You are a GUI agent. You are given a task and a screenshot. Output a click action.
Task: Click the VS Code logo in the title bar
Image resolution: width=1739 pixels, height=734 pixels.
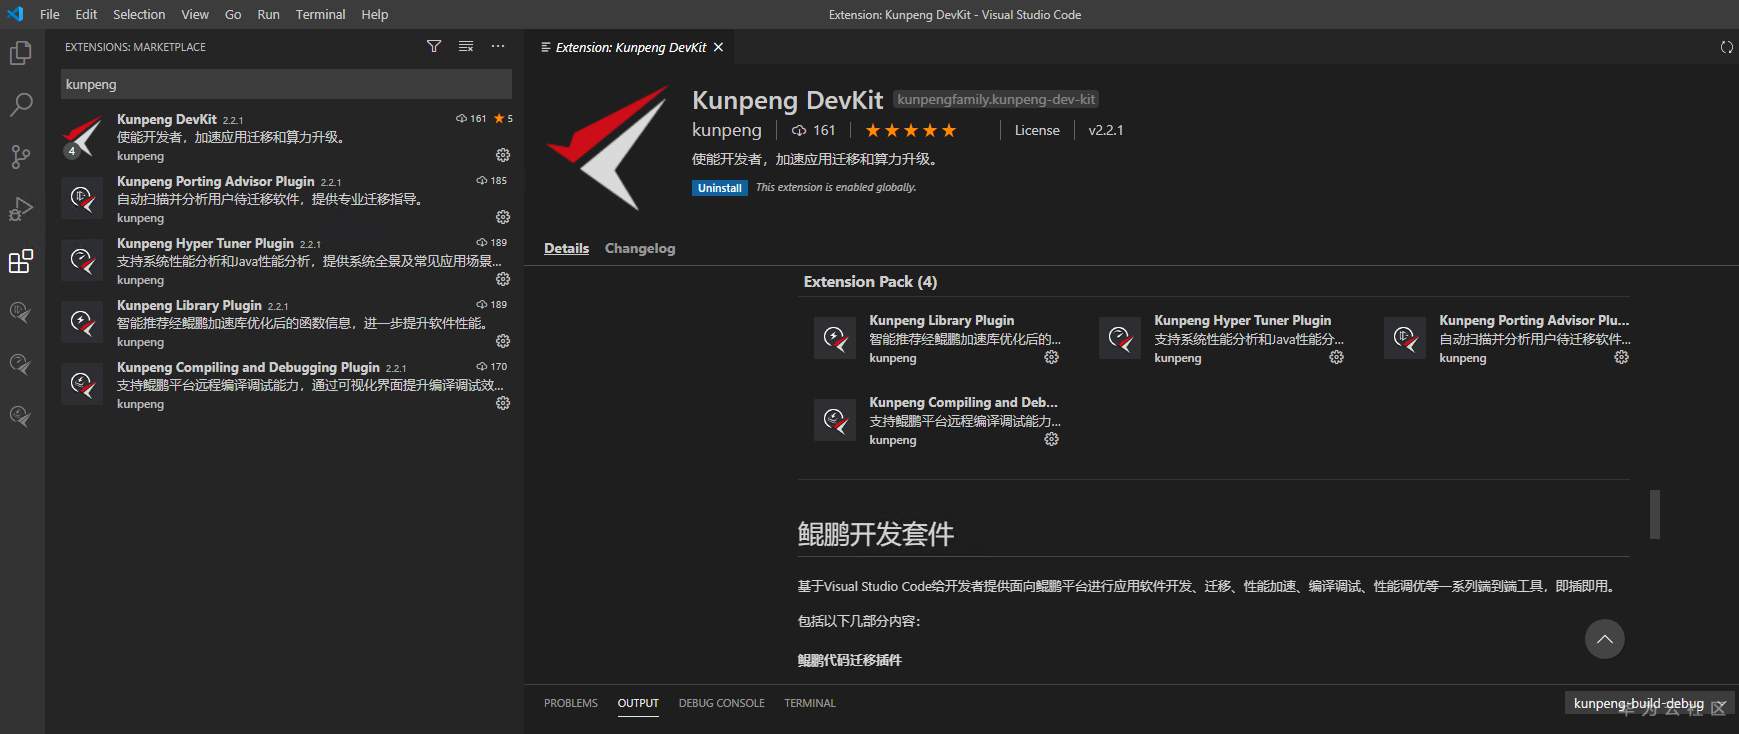pos(15,14)
